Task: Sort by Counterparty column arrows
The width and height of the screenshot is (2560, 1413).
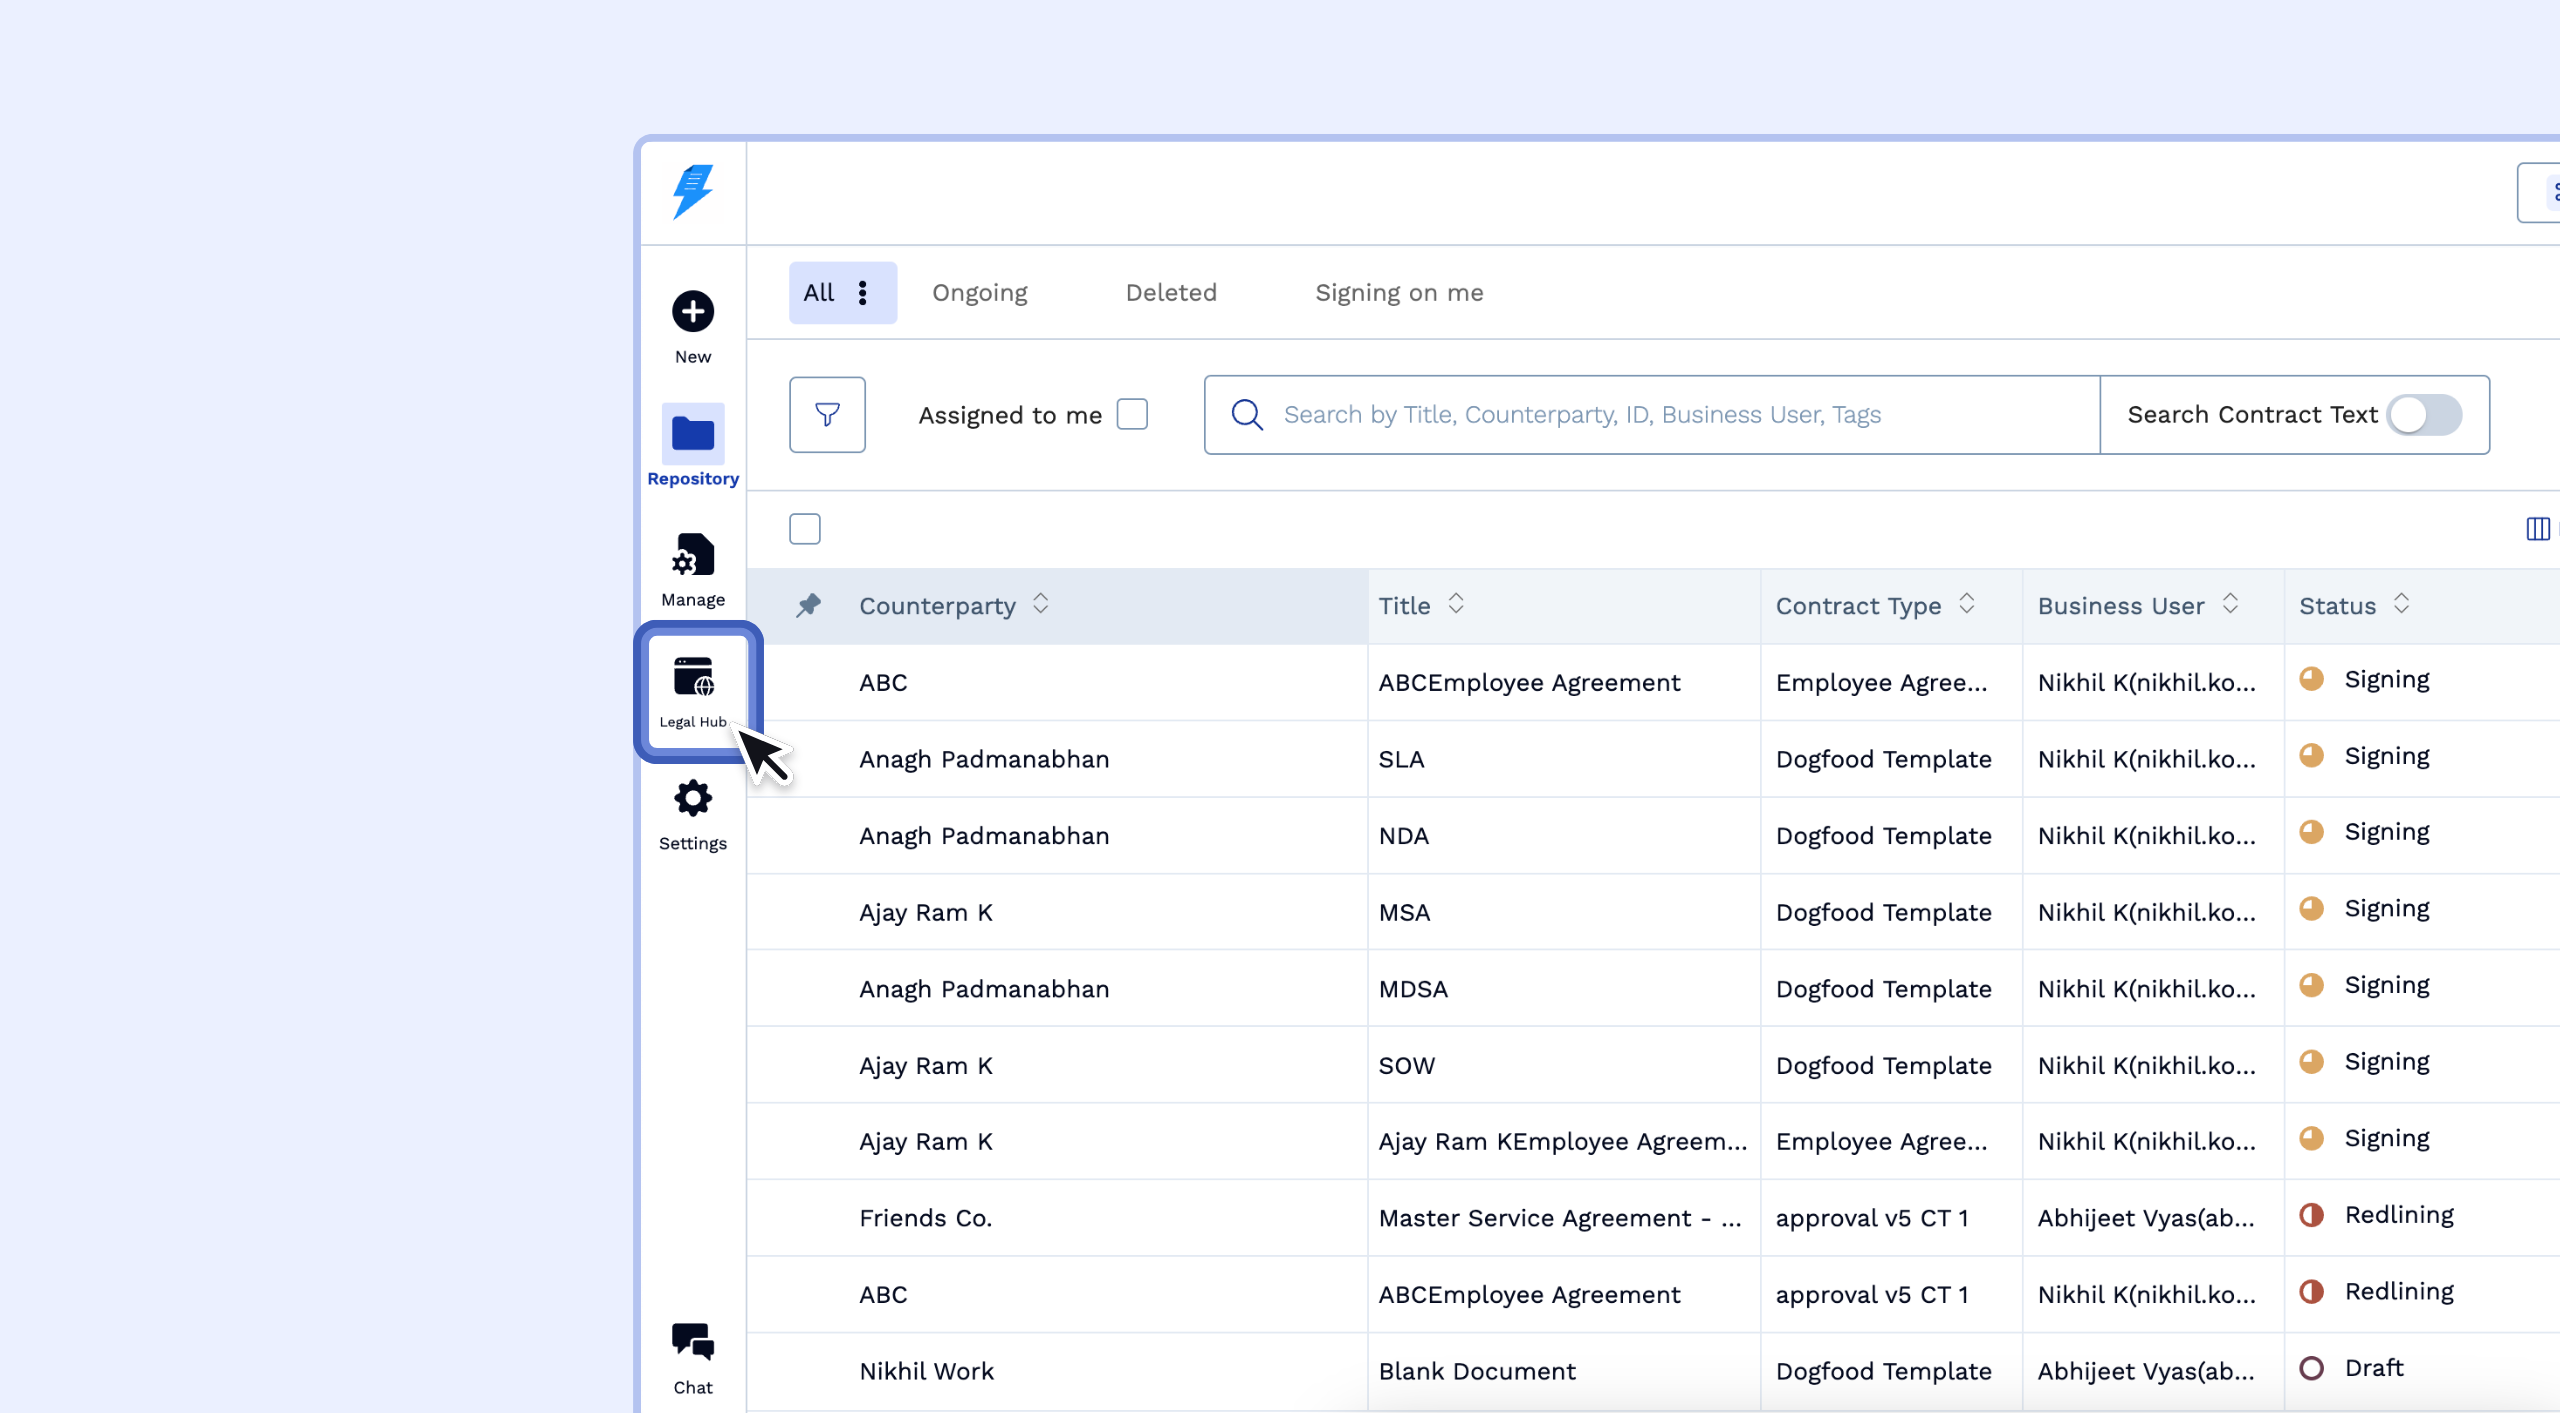Action: coord(1041,604)
